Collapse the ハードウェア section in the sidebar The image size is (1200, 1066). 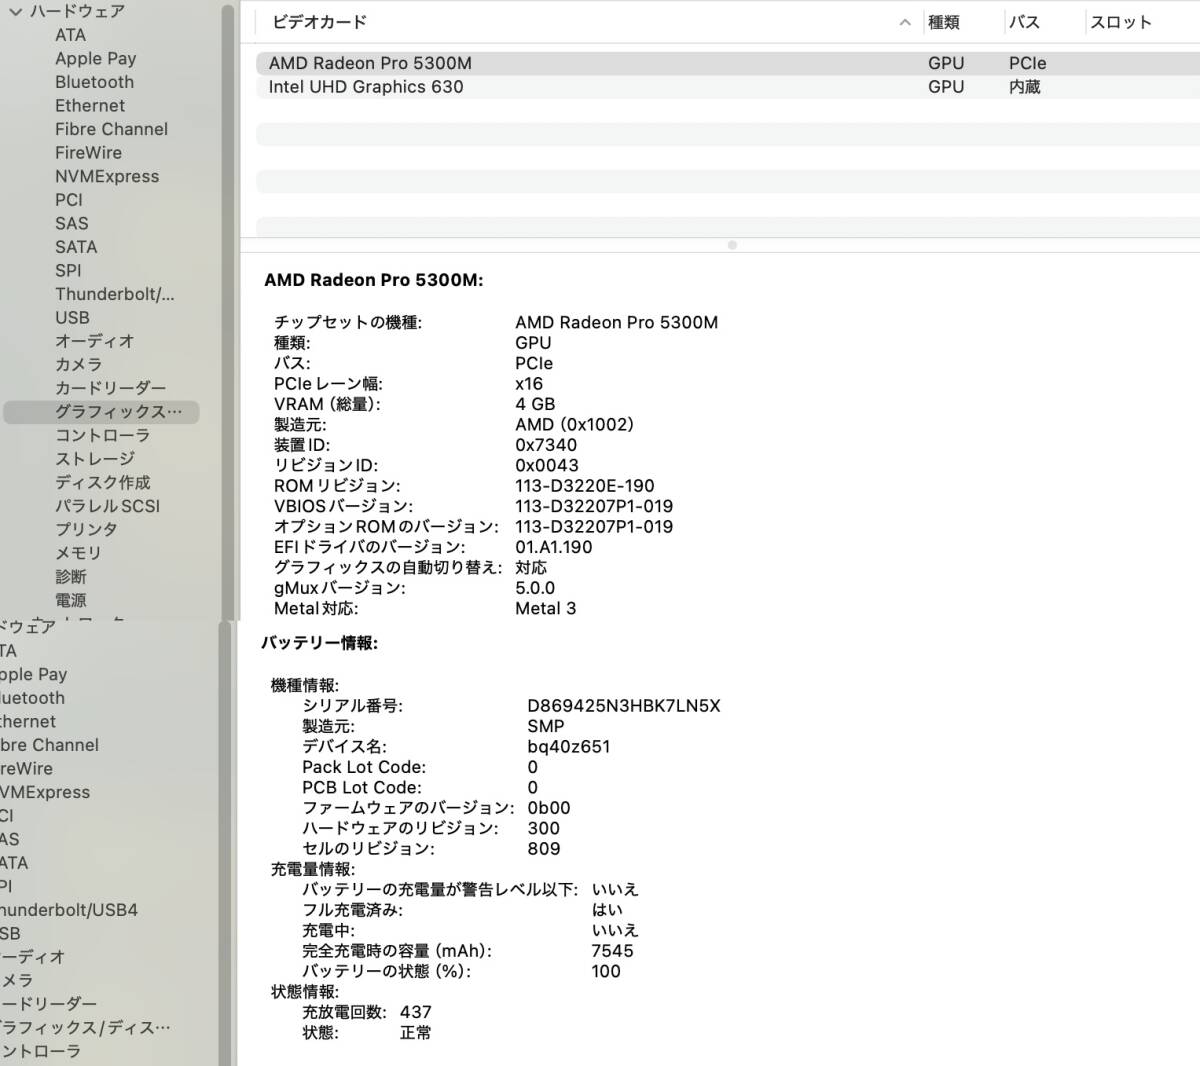15,12
